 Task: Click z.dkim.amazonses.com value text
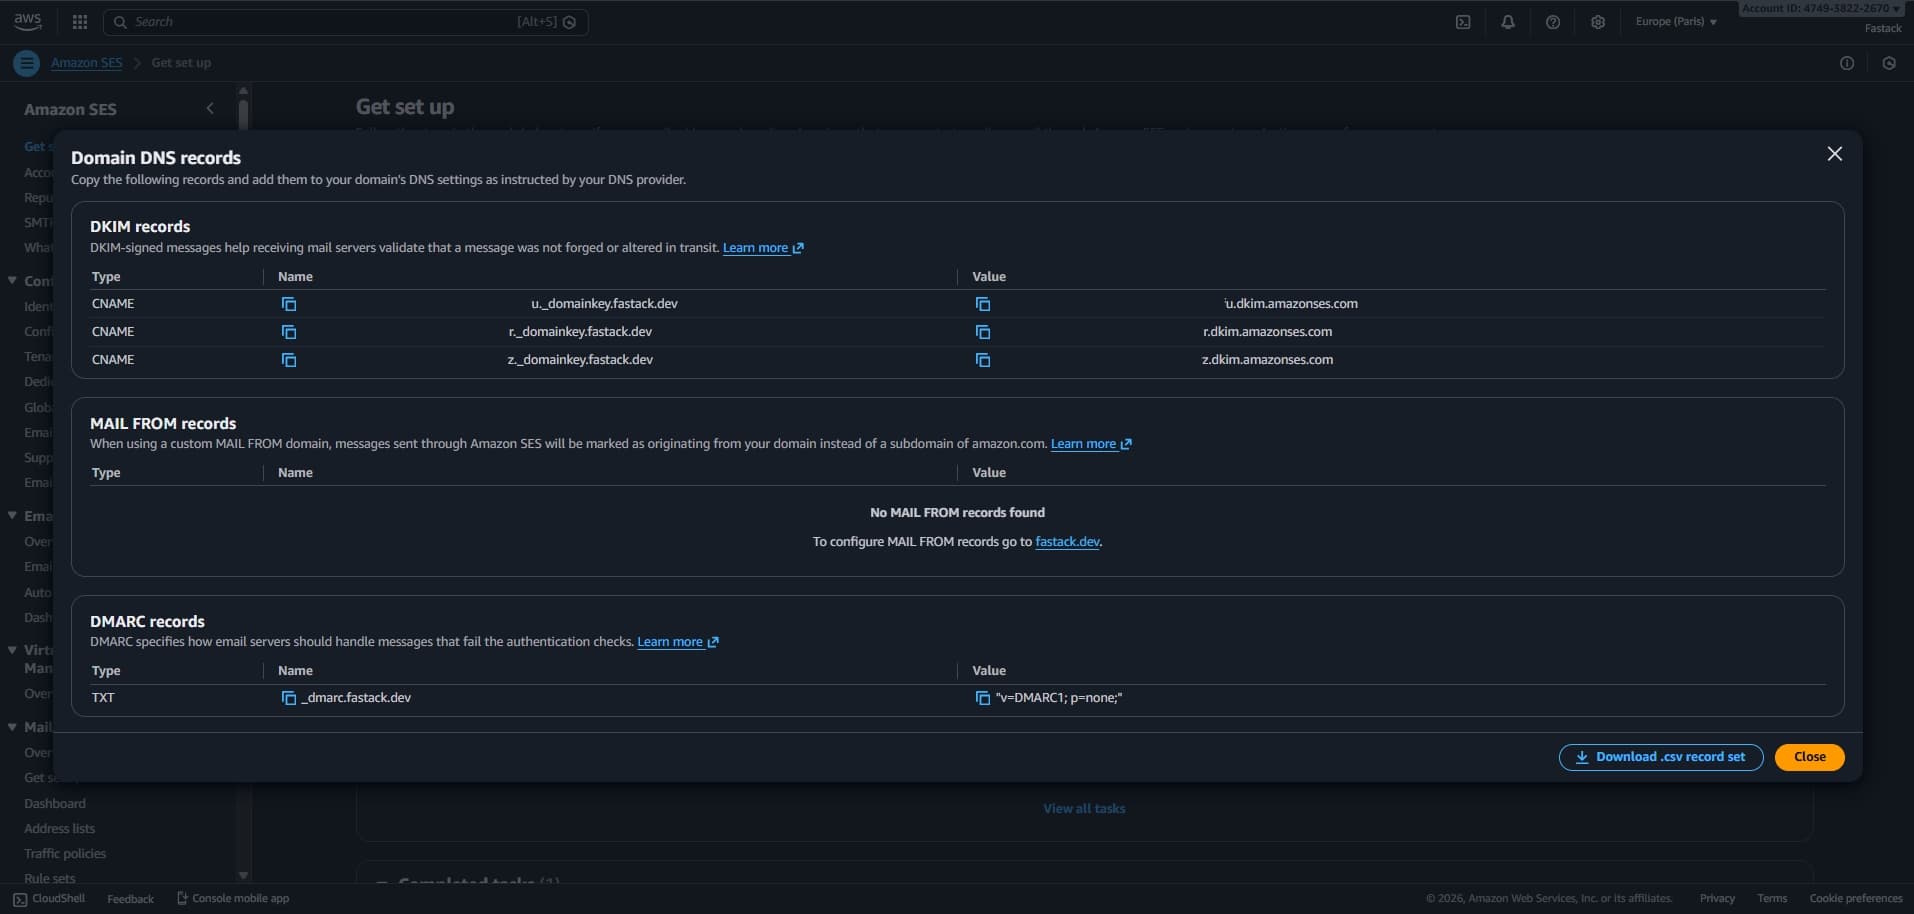[1267, 360]
